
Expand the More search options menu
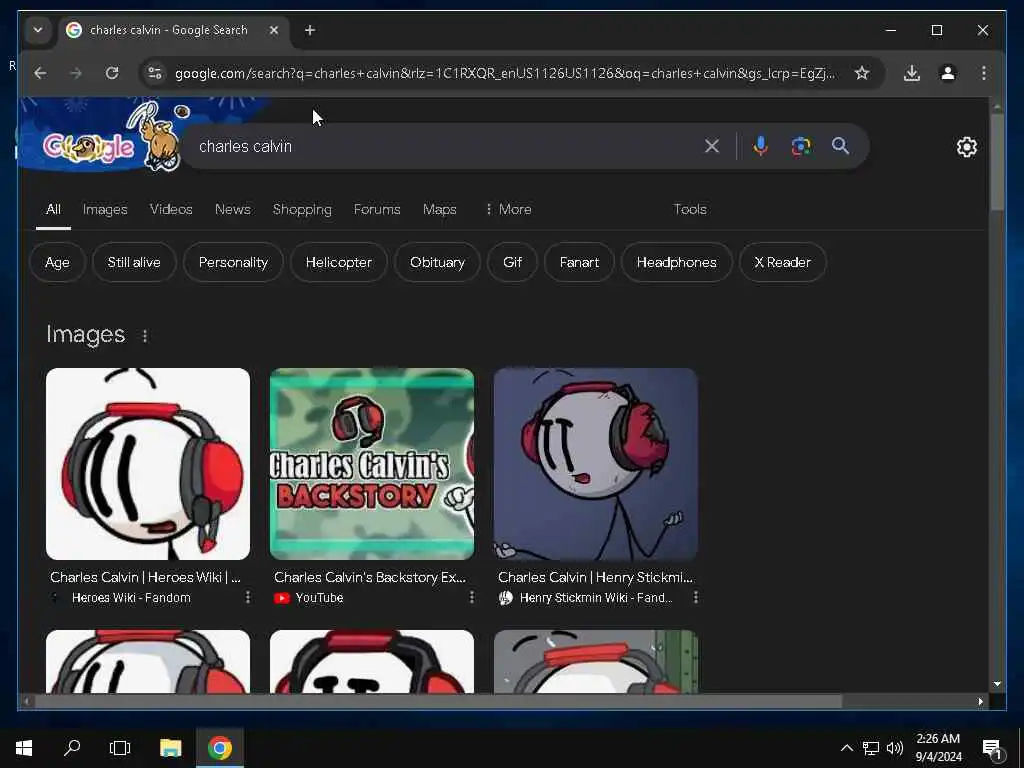point(508,209)
